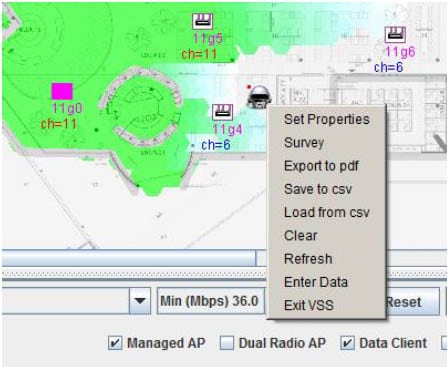Click the helmet survey client icon
This screenshot has height=367, width=448.
click(259, 97)
